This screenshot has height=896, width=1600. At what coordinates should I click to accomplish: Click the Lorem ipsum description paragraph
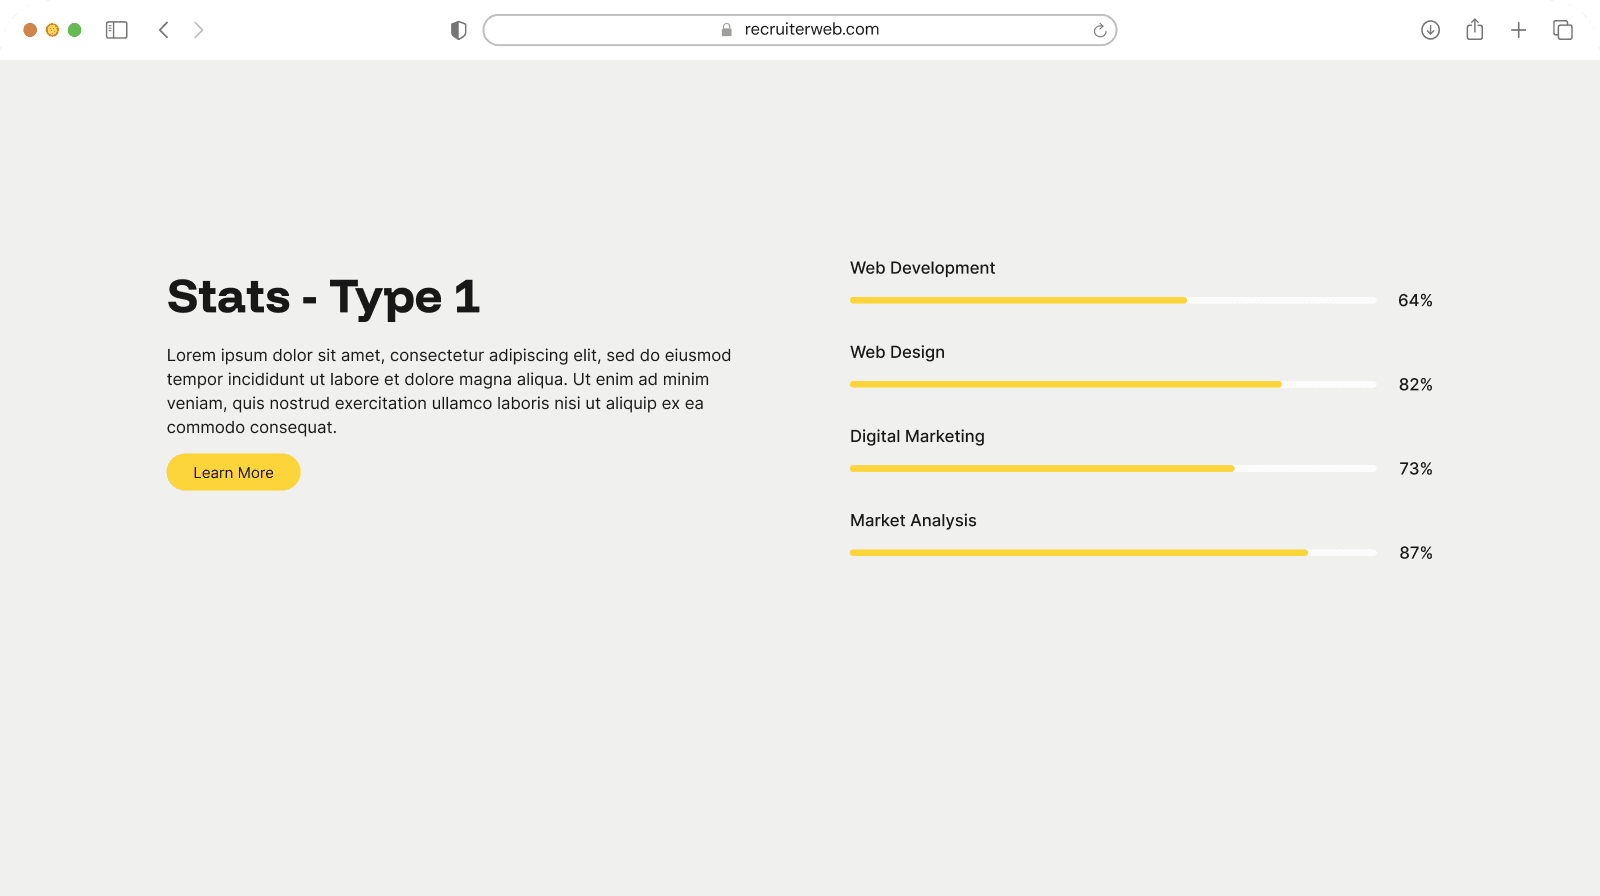point(449,391)
